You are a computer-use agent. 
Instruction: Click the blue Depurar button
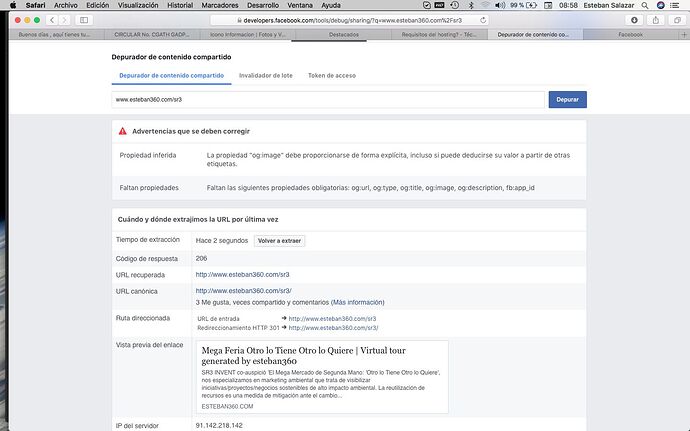point(568,99)
